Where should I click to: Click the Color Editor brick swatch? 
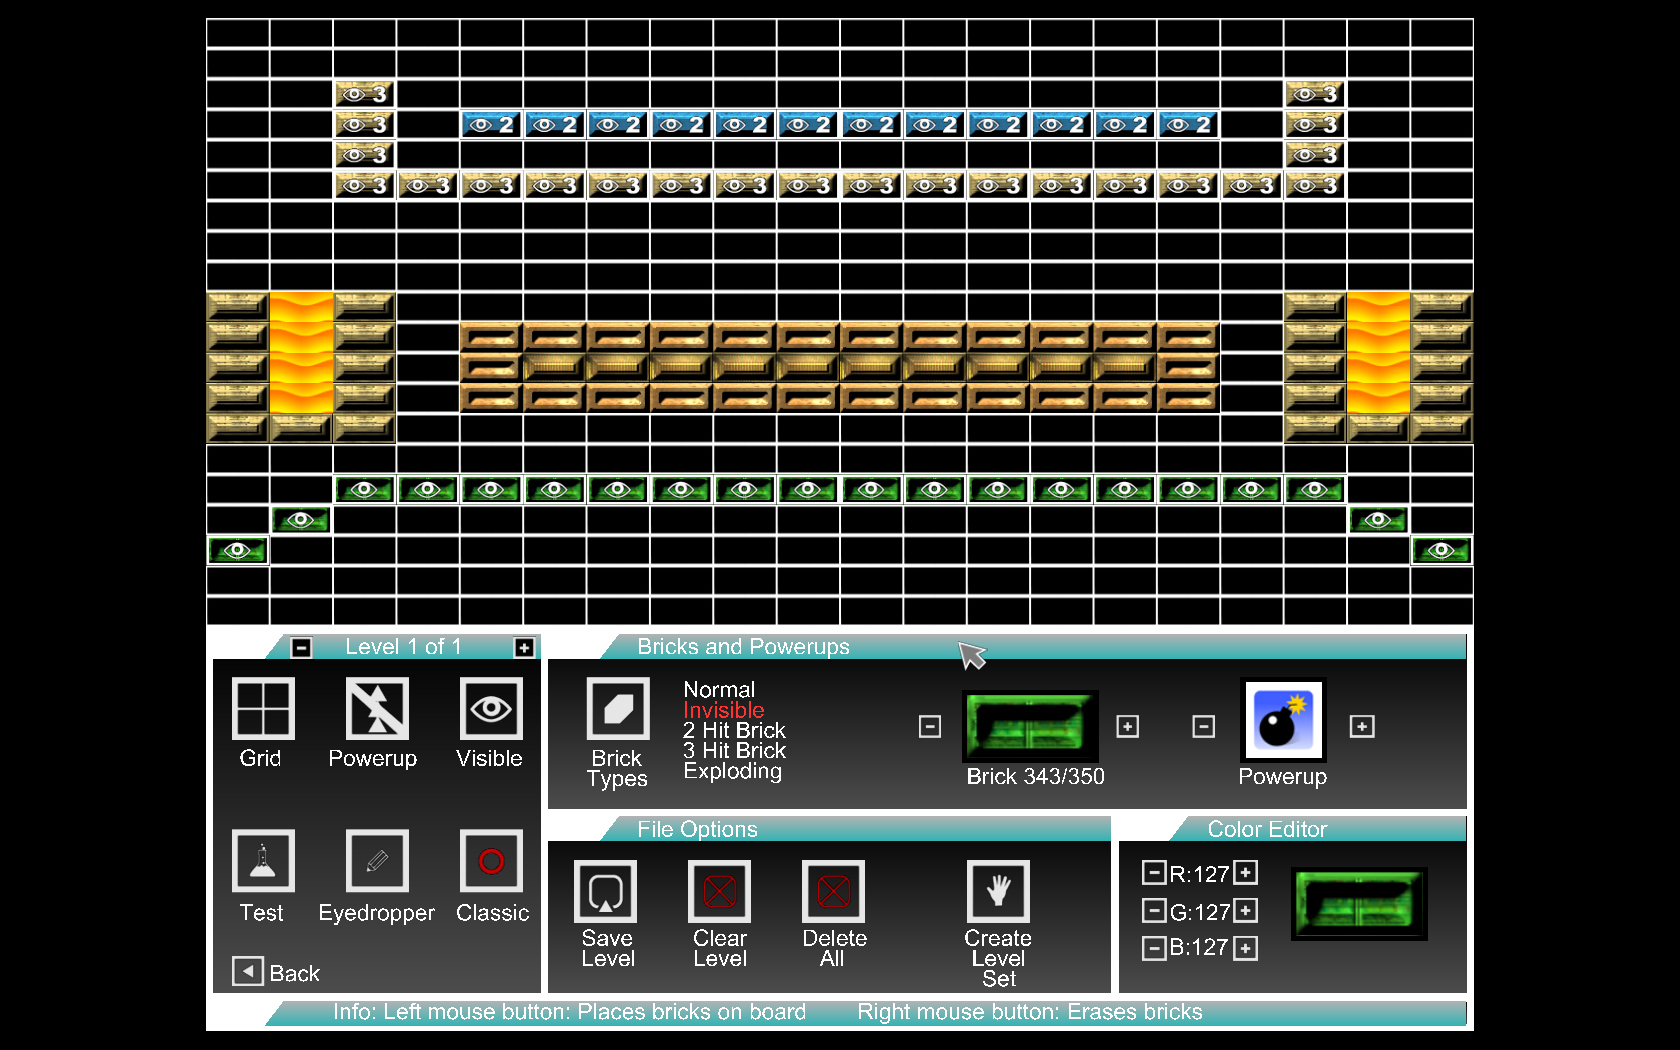(x=1359, y=904)
